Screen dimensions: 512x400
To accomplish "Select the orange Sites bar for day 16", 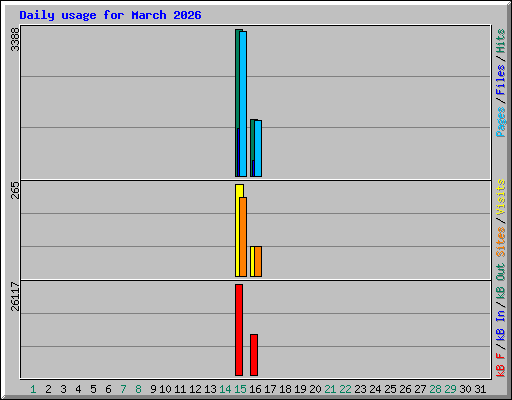I will pos(258,261).
